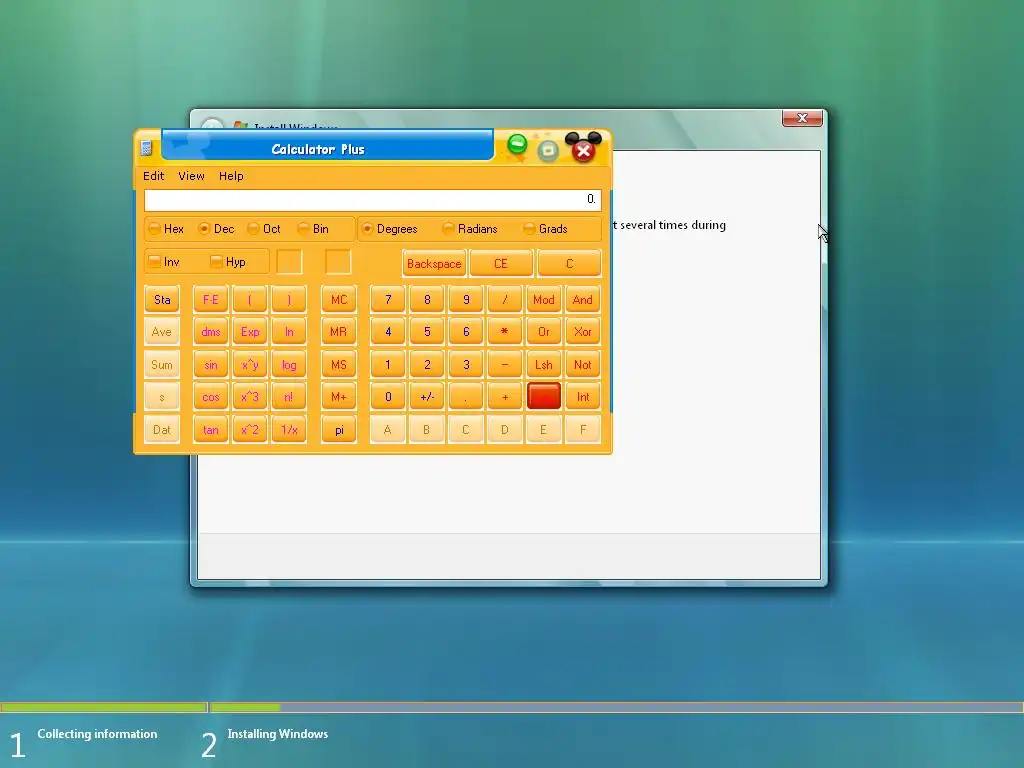Click the Exp button

click(249, 332)
